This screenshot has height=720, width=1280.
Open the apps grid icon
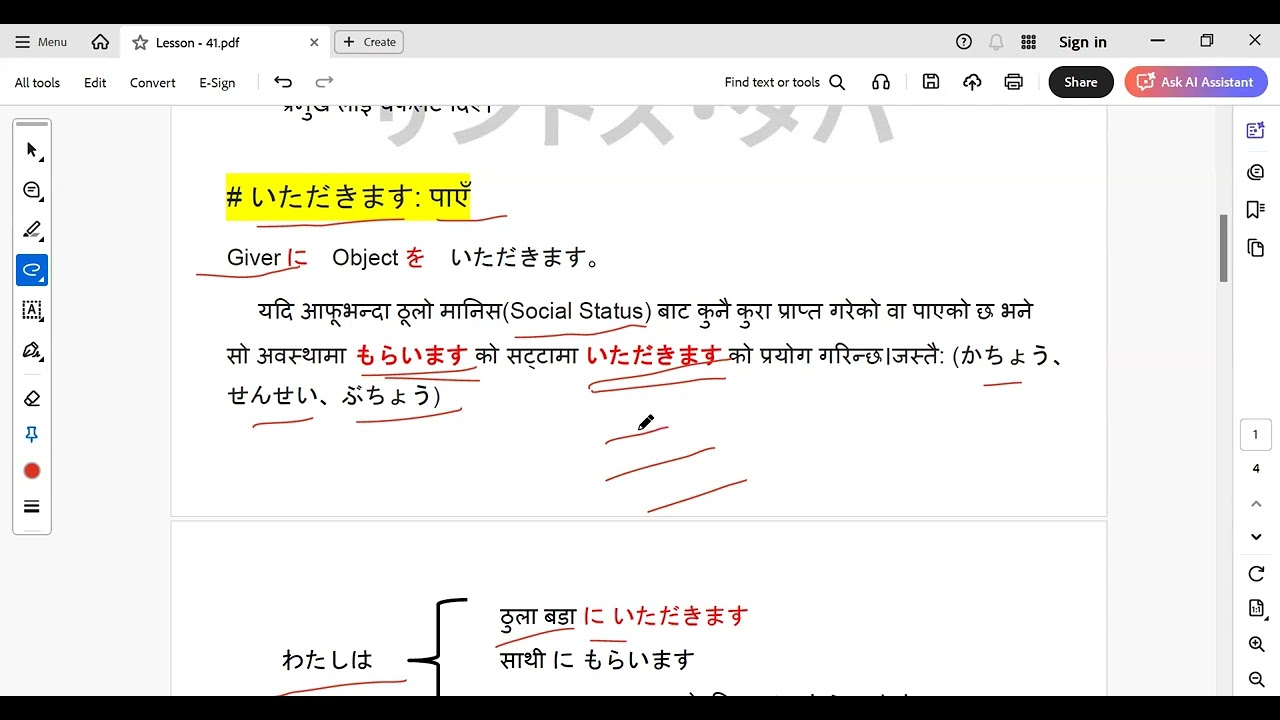pyautogui.click(x=1028, y=42)
